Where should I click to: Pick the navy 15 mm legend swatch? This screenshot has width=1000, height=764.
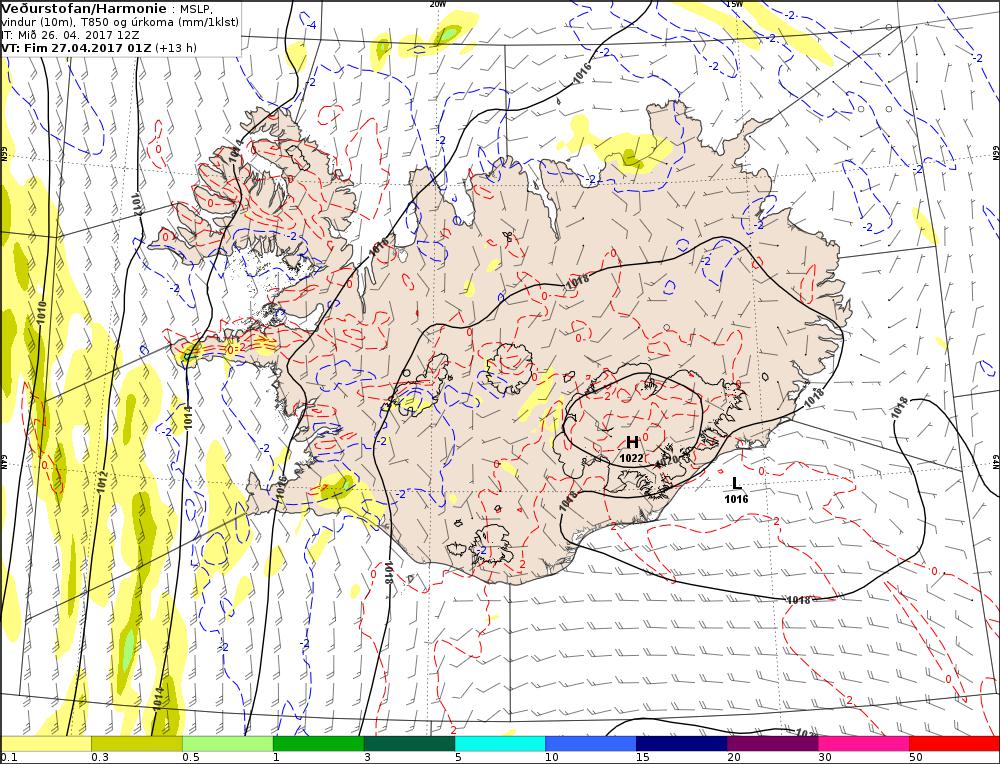pyautogui.click(x=682, y=743)
